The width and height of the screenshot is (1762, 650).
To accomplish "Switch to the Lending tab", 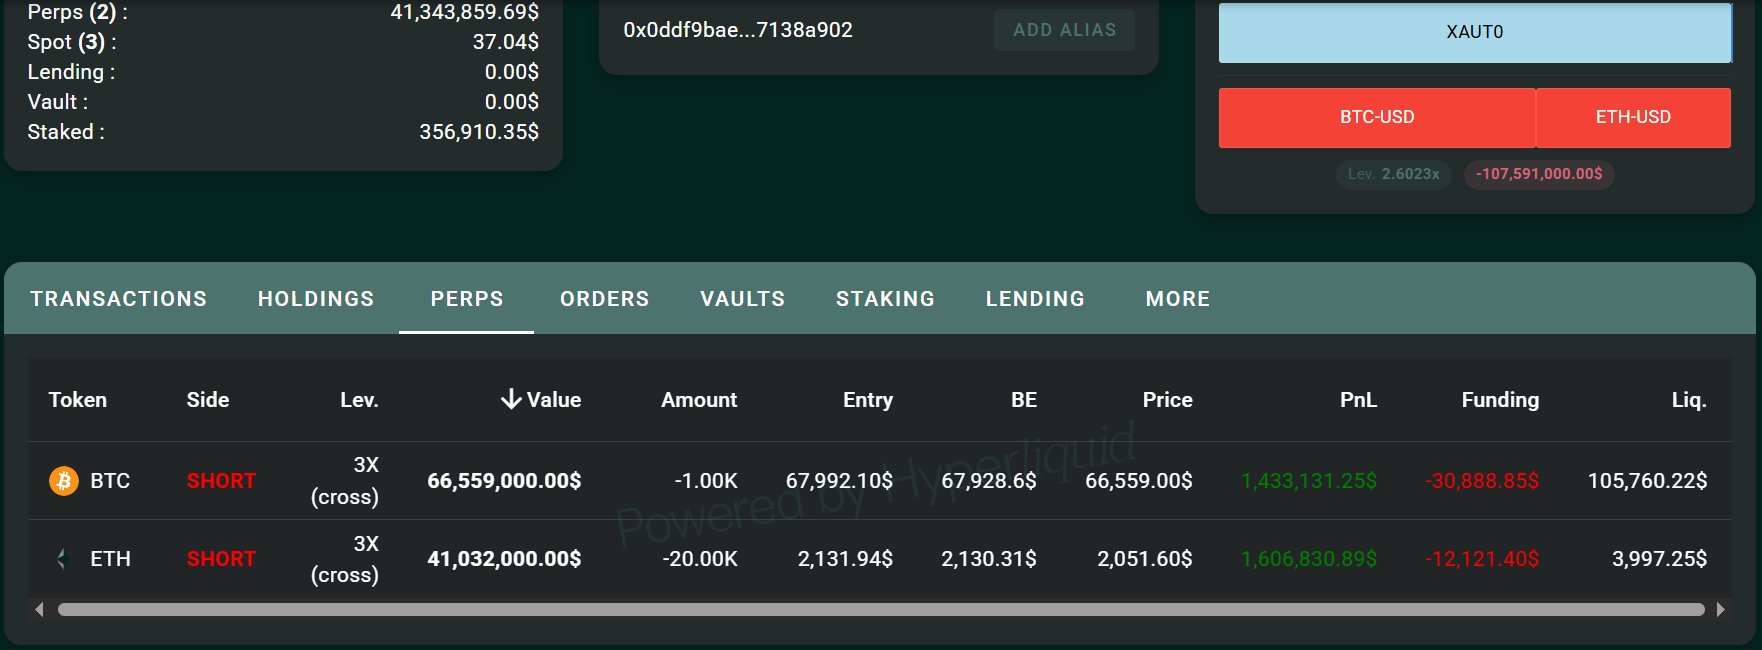I will tap(1035, 299).
